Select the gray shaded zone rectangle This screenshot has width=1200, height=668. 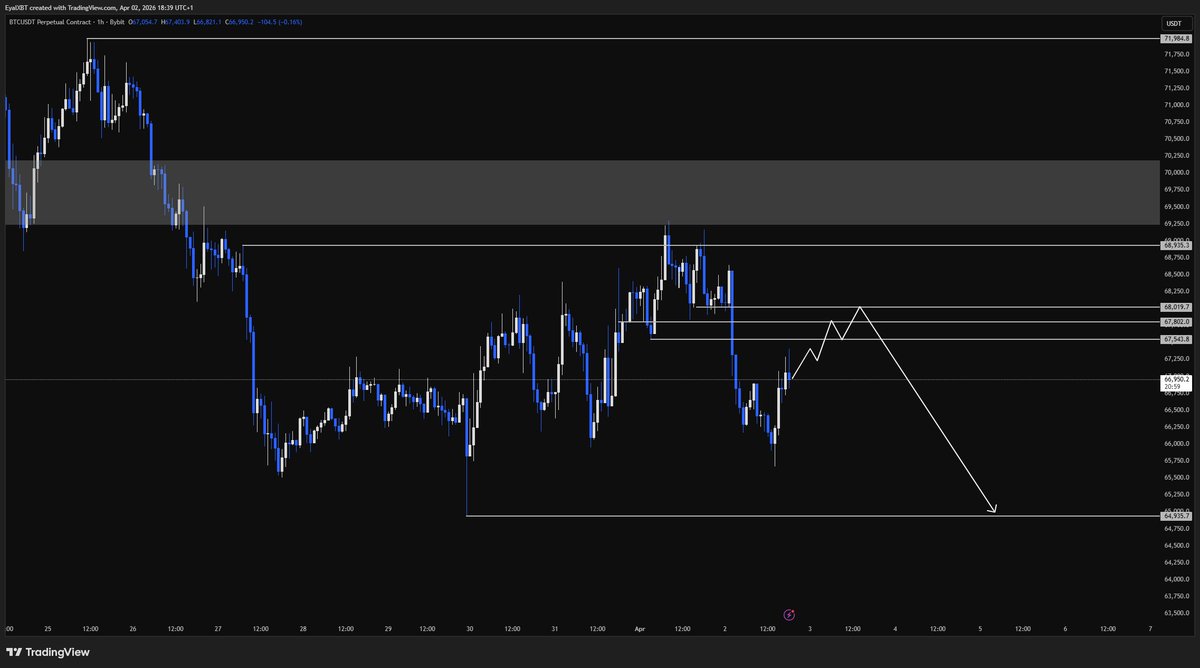coord(580,192)
